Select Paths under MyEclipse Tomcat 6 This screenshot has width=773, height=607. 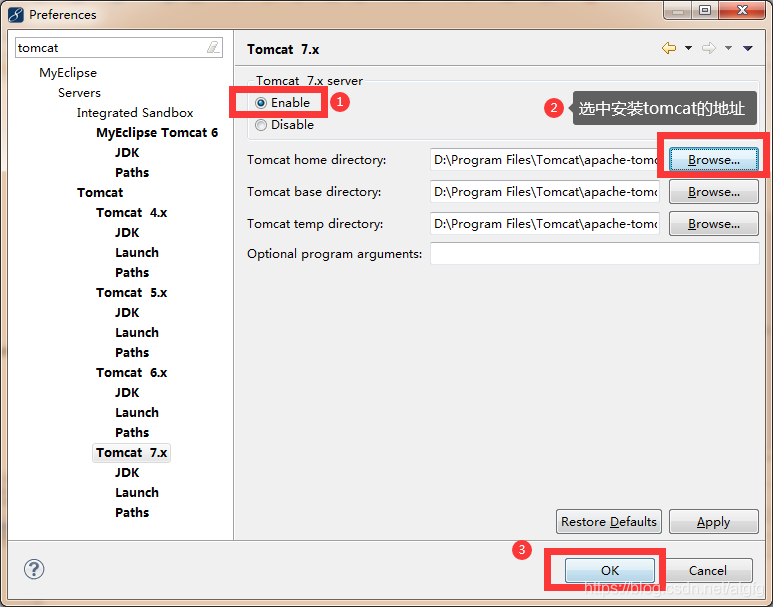click(x=132, y=173)
